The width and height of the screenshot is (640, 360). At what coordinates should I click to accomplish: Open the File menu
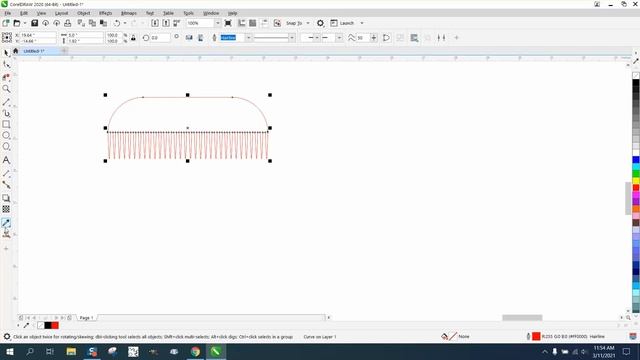(x=8, y=13)
